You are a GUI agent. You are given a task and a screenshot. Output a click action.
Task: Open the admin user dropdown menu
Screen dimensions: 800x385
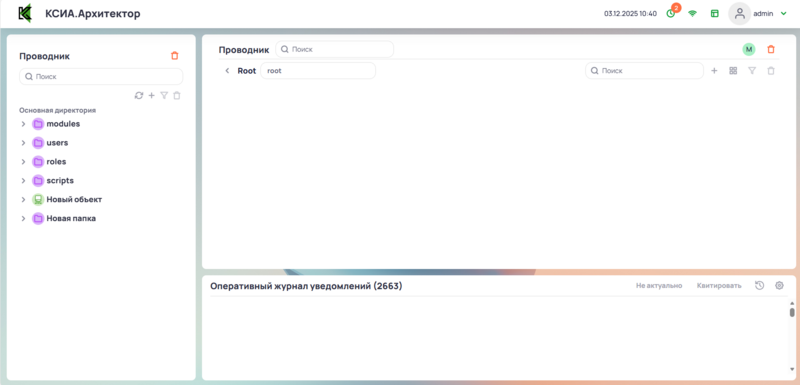[x=758, y=14]
